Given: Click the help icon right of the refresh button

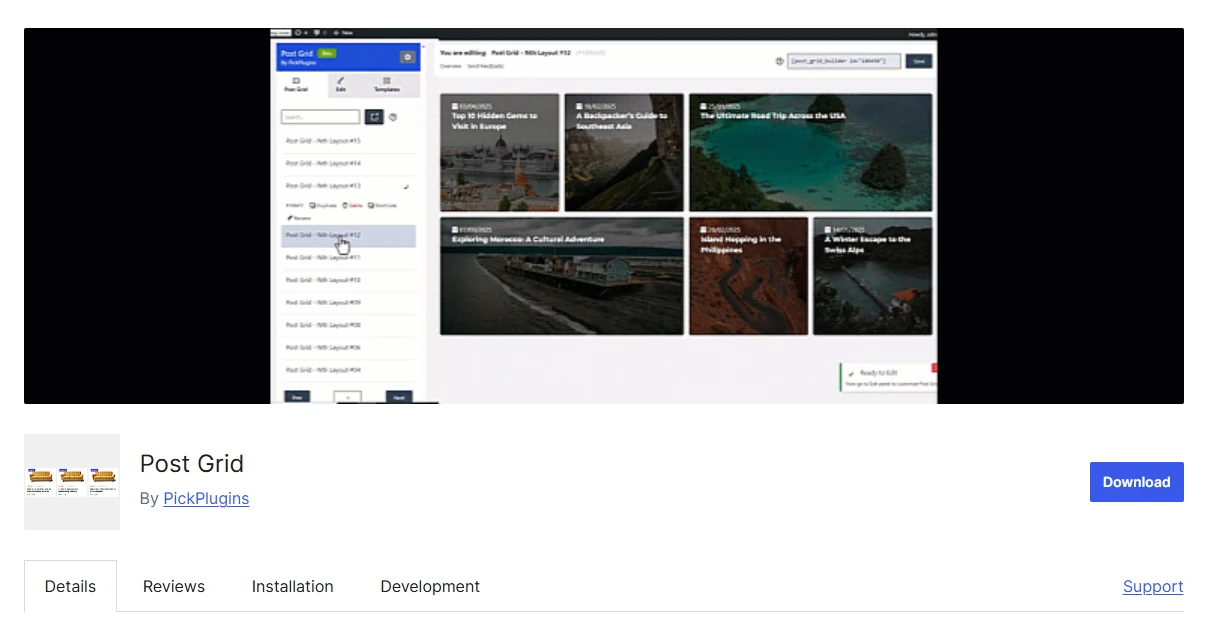Looking at the screenshot, I should (x=393, y=117).
